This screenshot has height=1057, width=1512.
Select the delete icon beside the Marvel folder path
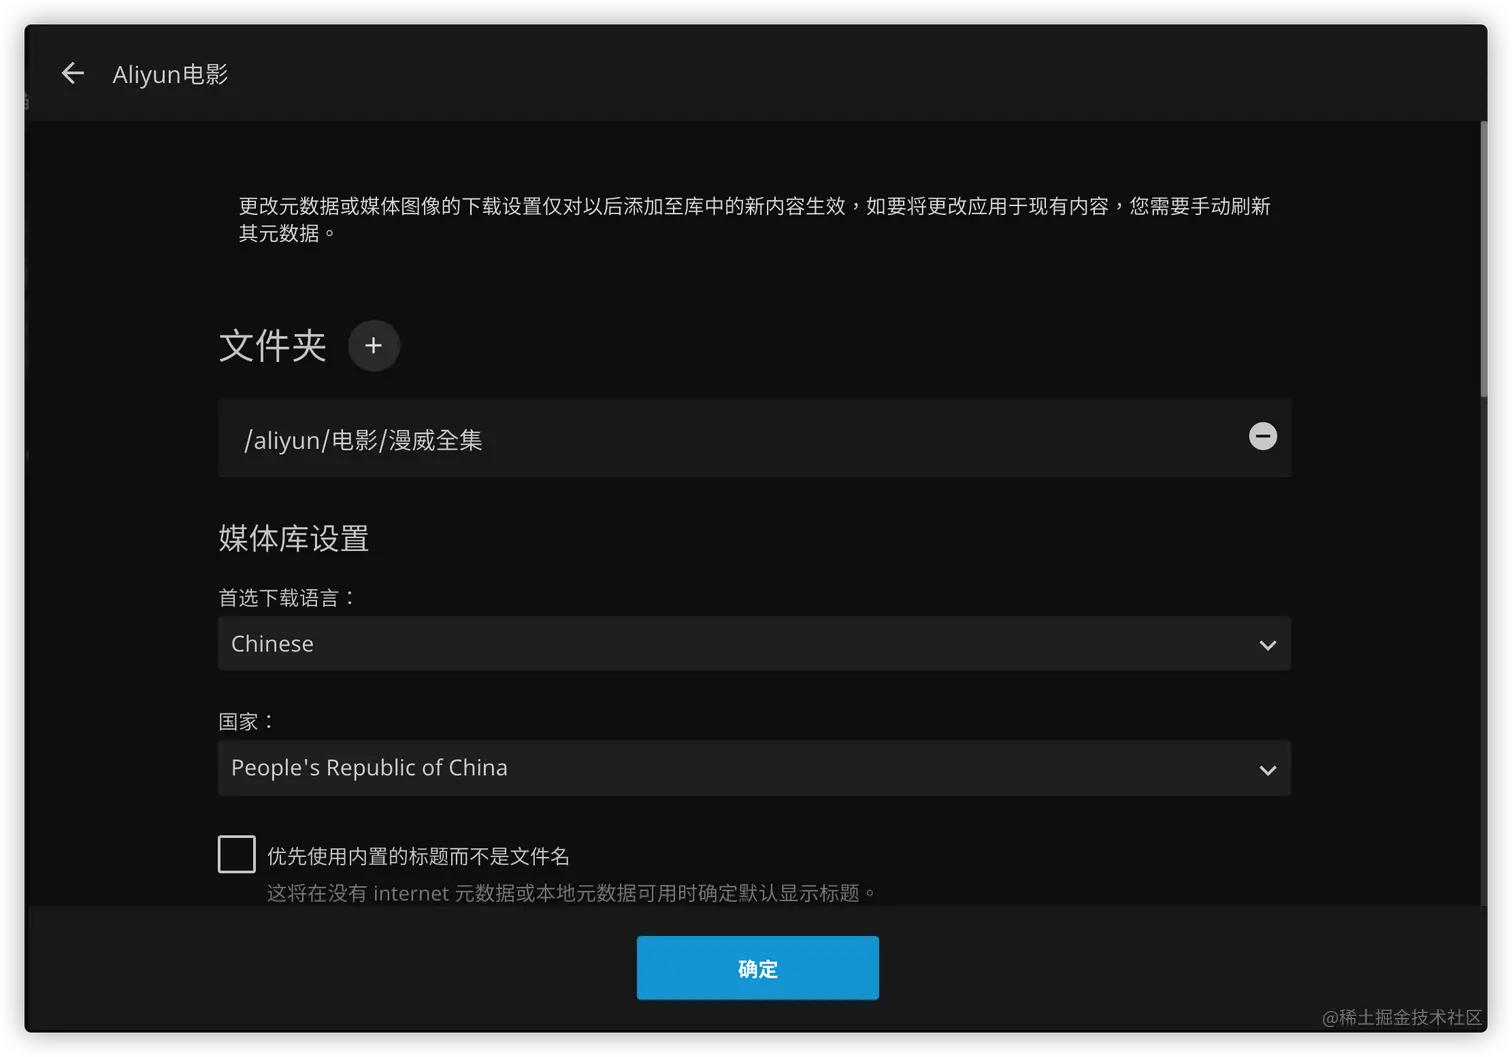point(1263,437)
